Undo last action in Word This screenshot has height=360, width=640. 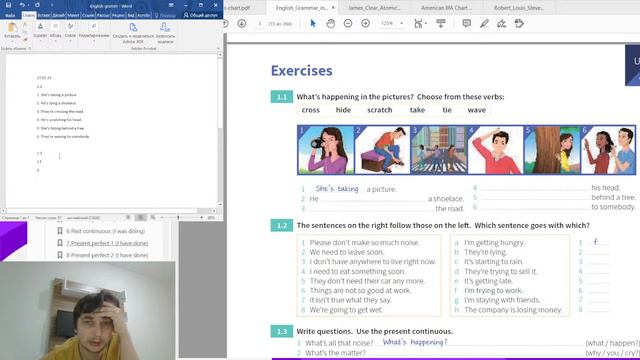[x=22, y=5]
